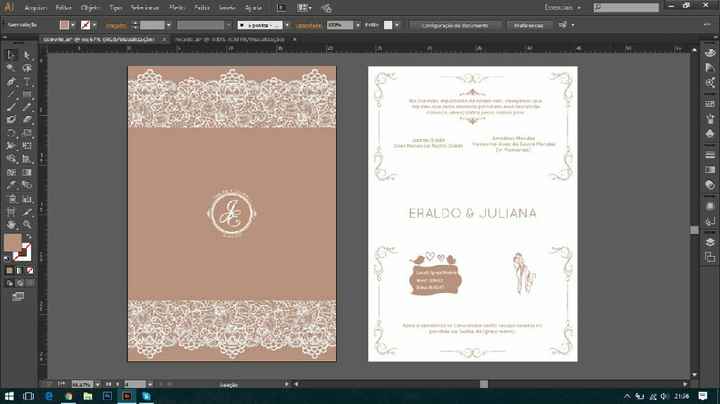Open stroke weight dropdown

[x=169, y=25]
